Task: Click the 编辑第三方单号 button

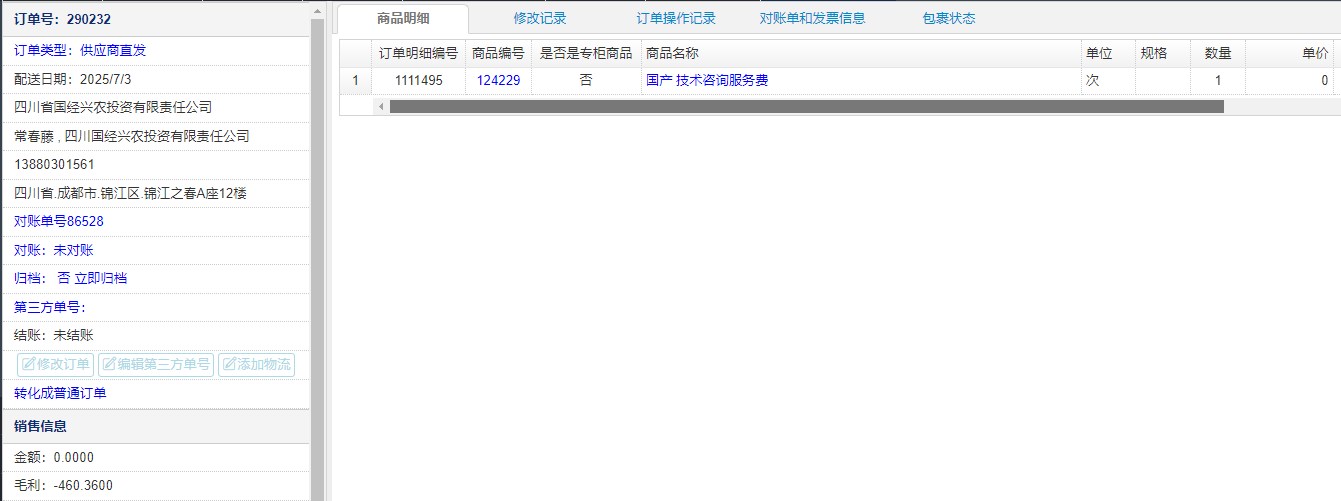Action: click(156, 364)
